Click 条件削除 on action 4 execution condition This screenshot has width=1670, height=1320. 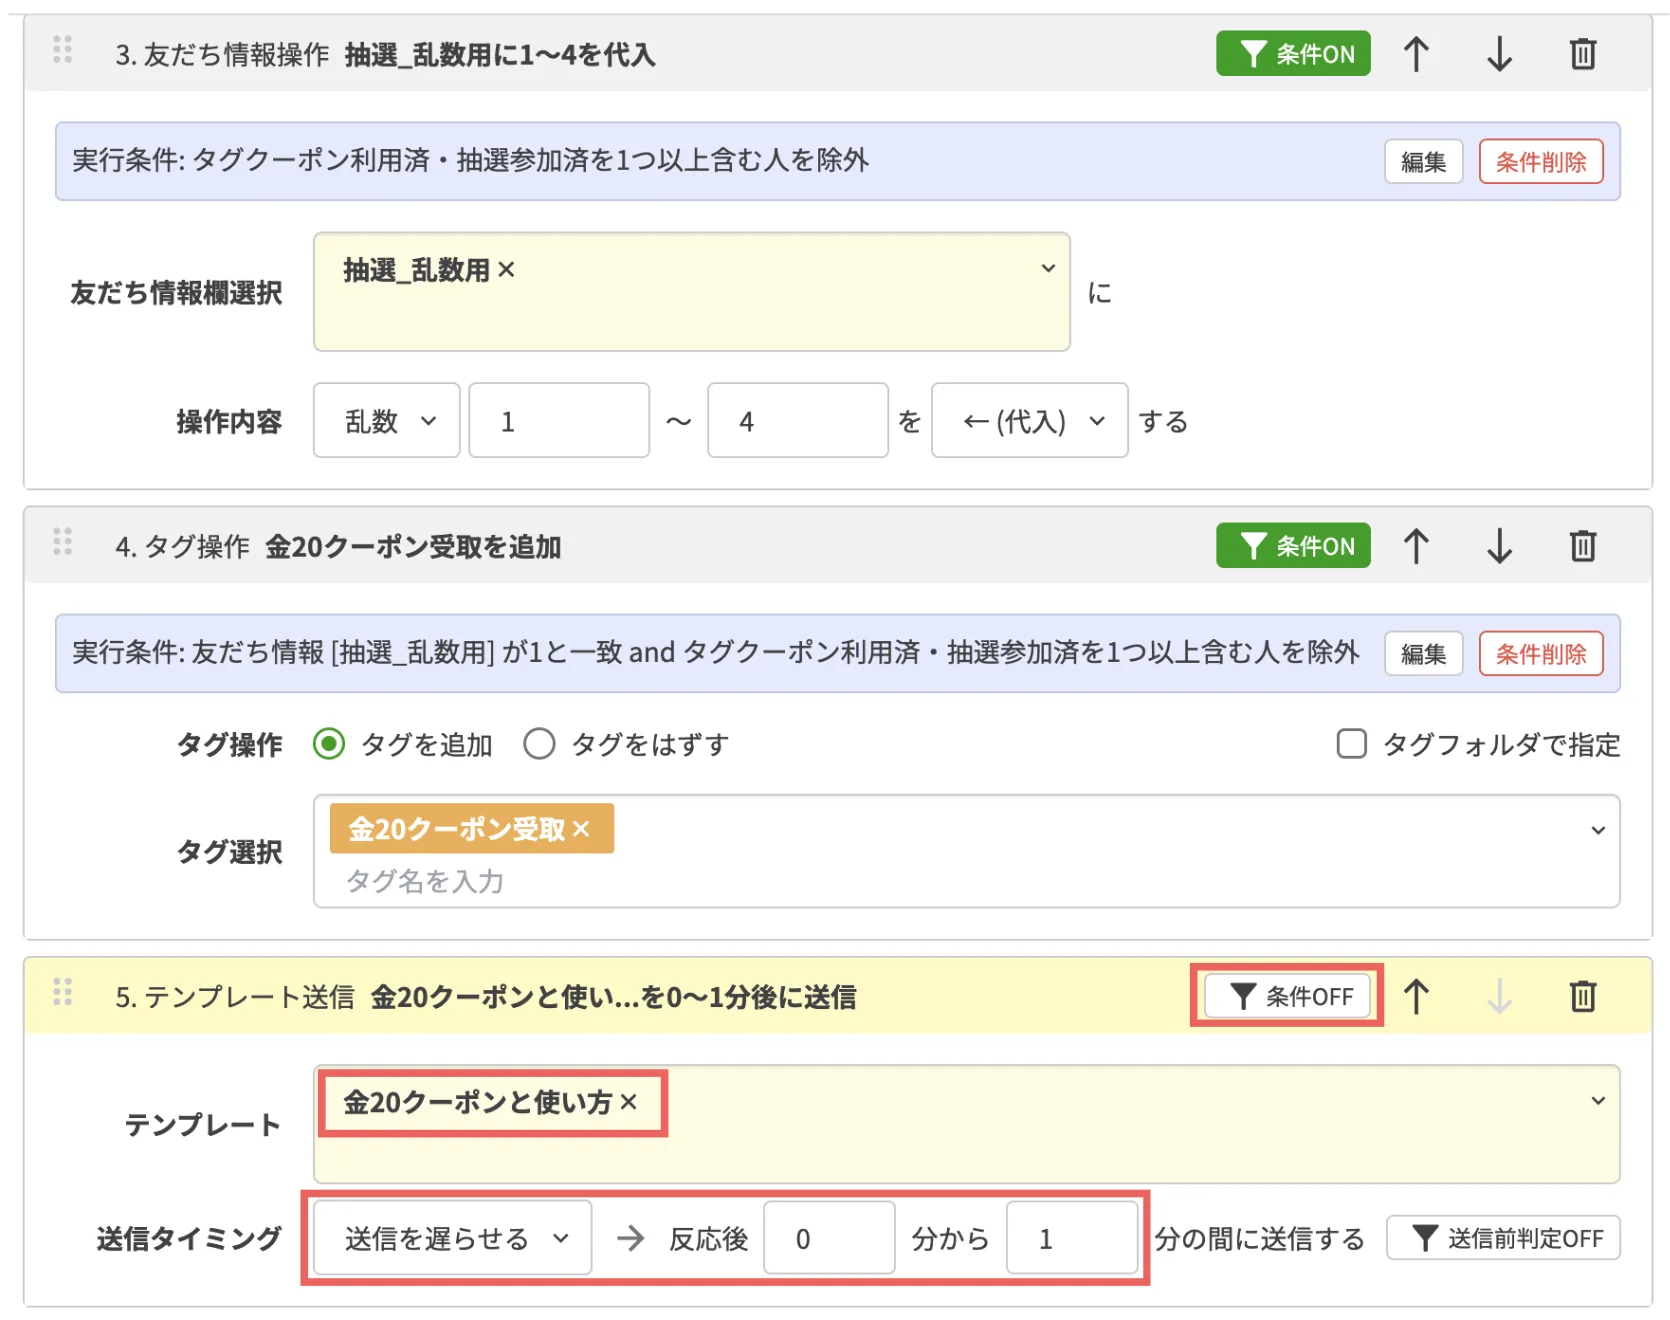[1541, 654]
